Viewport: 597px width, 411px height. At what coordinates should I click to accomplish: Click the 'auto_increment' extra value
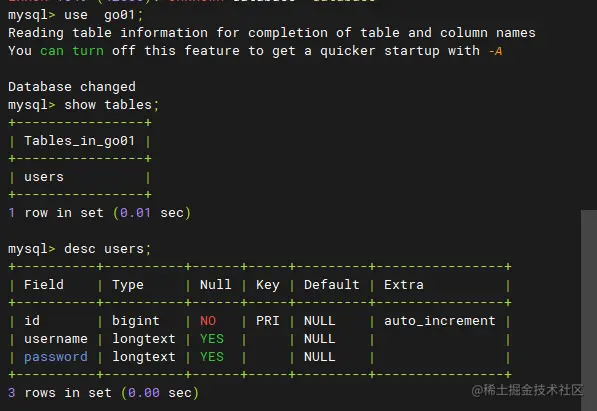tap(440, 321)
